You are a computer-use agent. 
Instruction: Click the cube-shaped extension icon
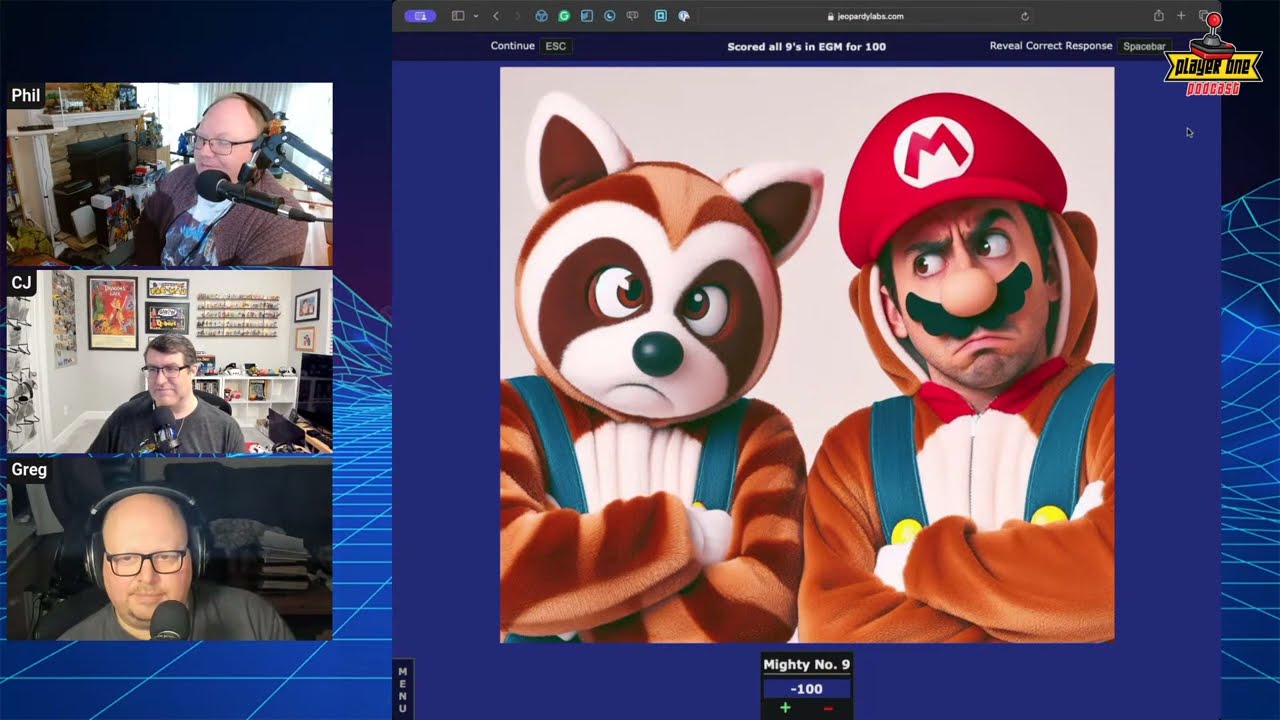[x=541, y=16]
